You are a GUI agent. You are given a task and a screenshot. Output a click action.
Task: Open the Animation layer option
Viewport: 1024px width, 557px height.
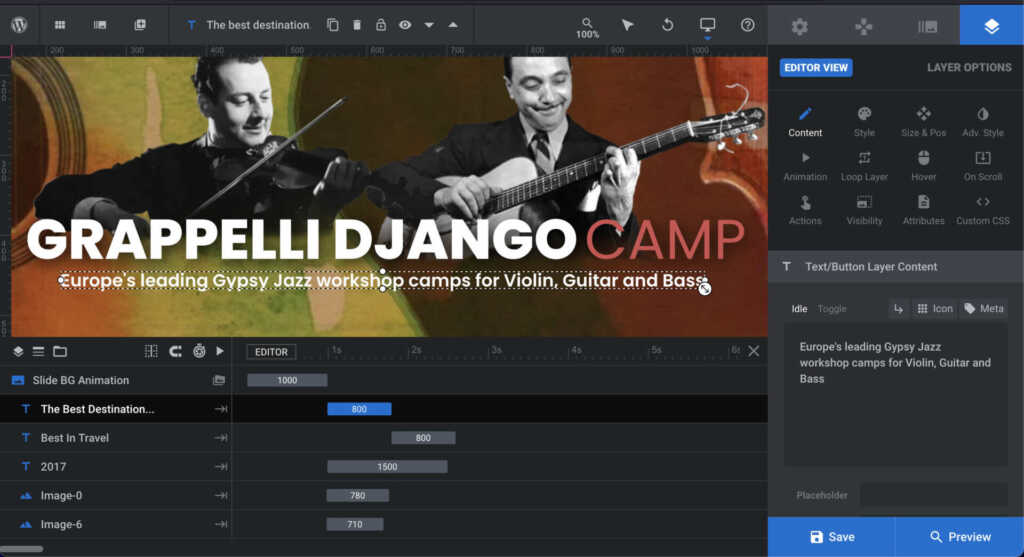[x=805, y=167]
